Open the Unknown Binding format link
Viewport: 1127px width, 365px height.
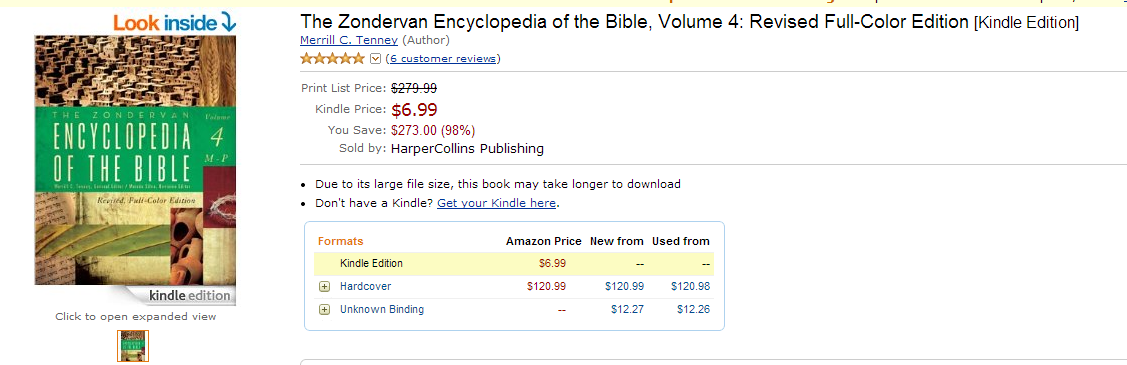tap(382, 310)
